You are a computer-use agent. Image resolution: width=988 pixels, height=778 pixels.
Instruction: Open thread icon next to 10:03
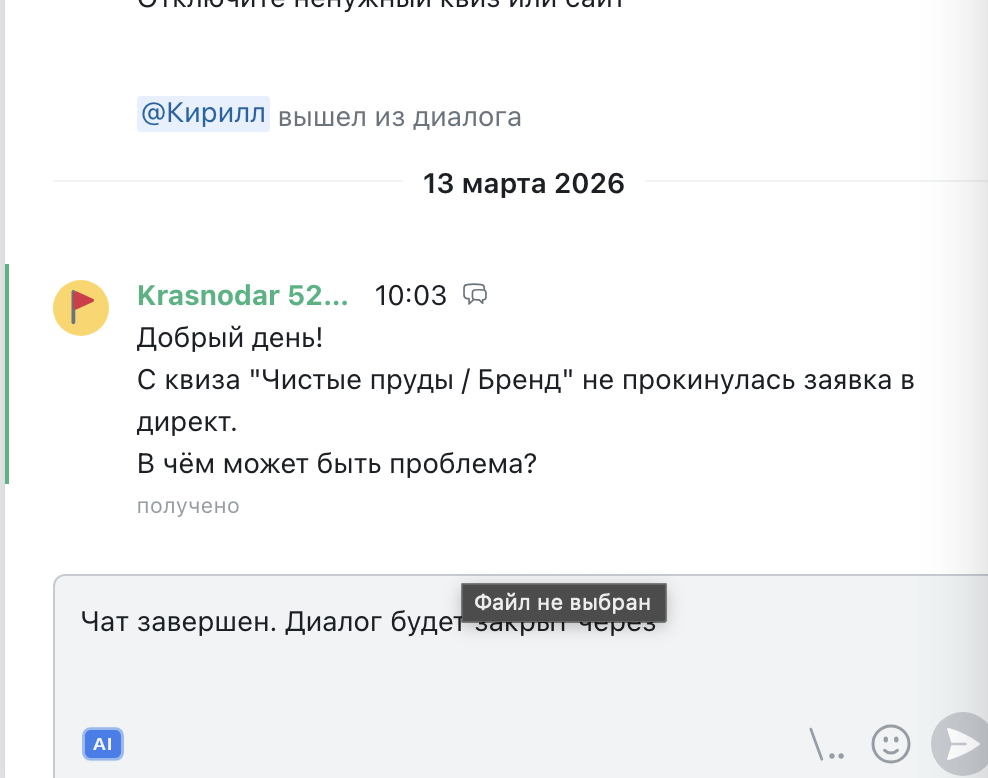pyautogui.click(x=475, y=295)
